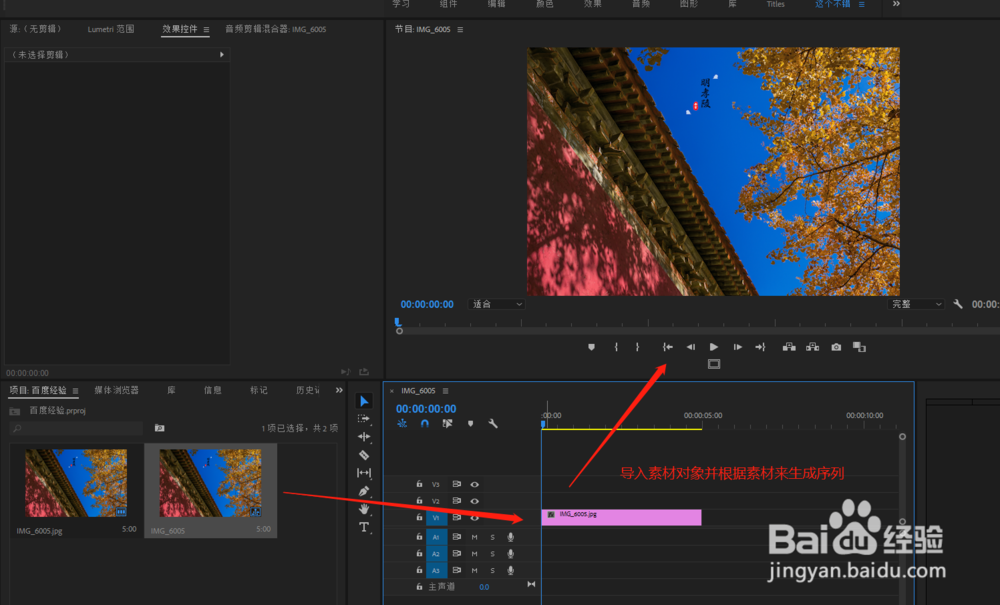Open zoom level dropdown 适合
Viewport: 1000px width, 605px height.
pos(497,304)
